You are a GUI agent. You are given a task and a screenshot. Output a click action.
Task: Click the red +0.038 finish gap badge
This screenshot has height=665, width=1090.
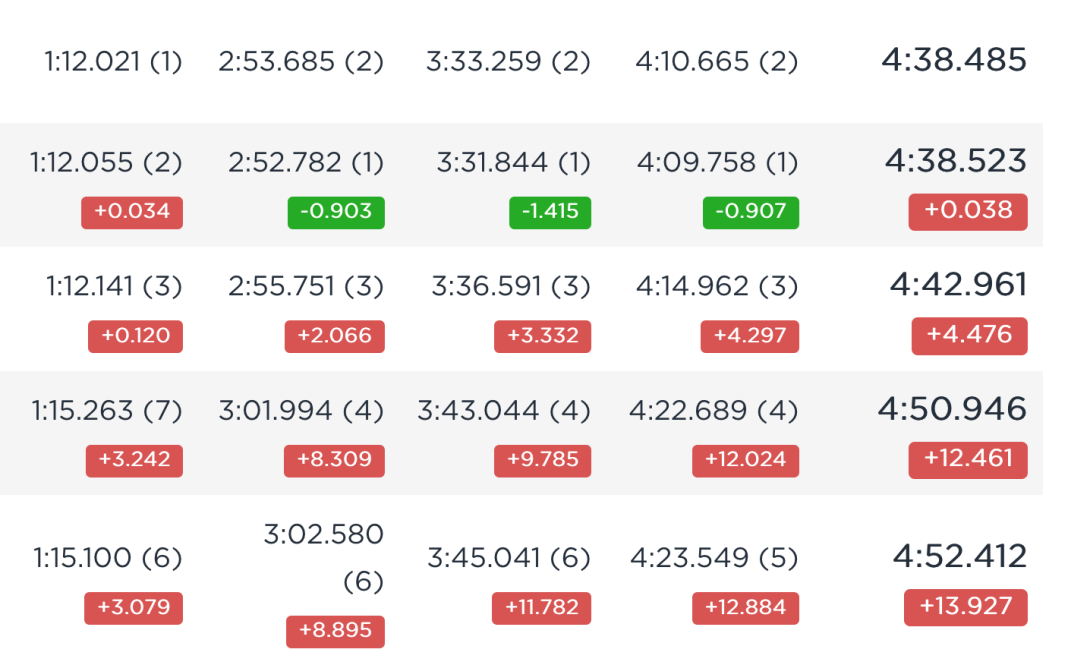[968, 211]
